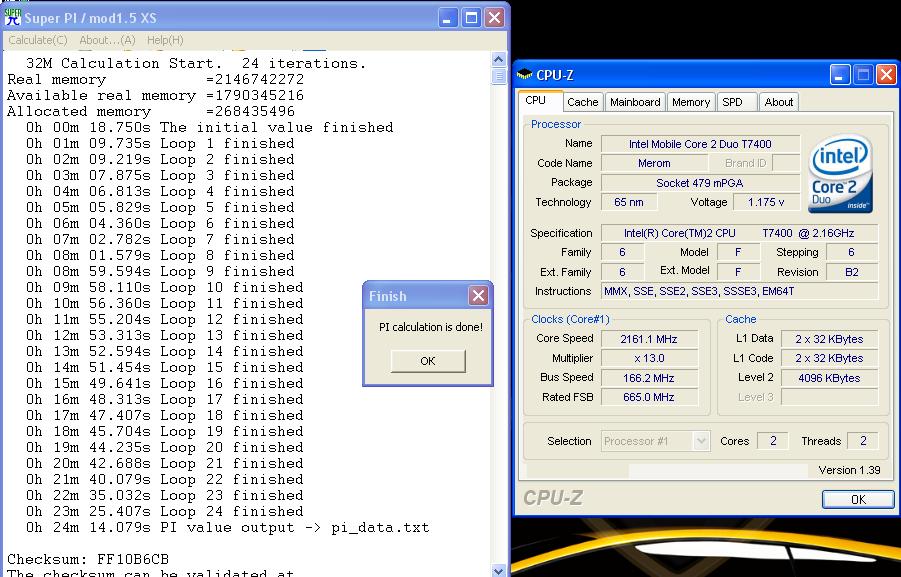Image resolution: width=901 pixels, height=577 pixels.
Task: Click the Technology value '65 nm'
Action: [x=629, y=202]
